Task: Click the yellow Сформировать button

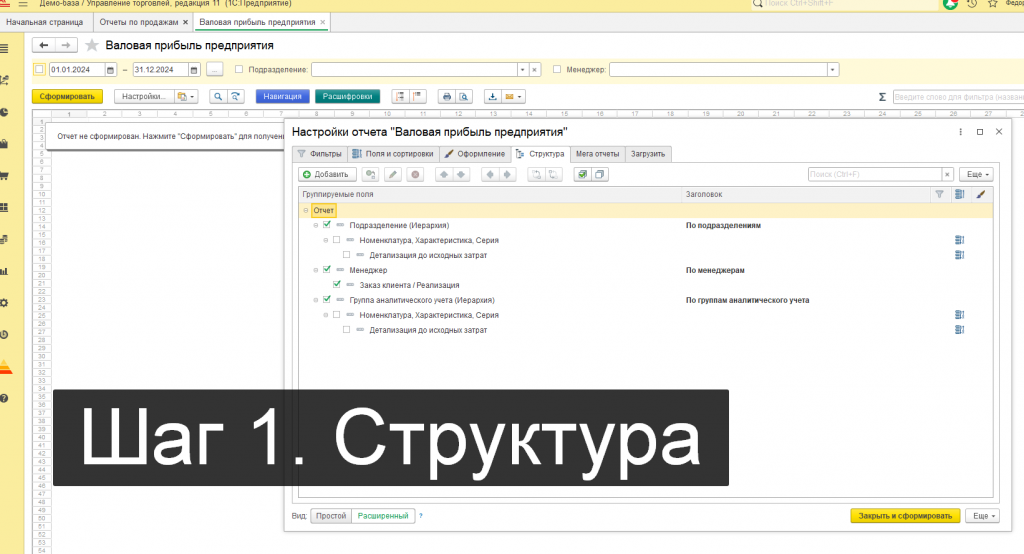Action: pos(67,97)
